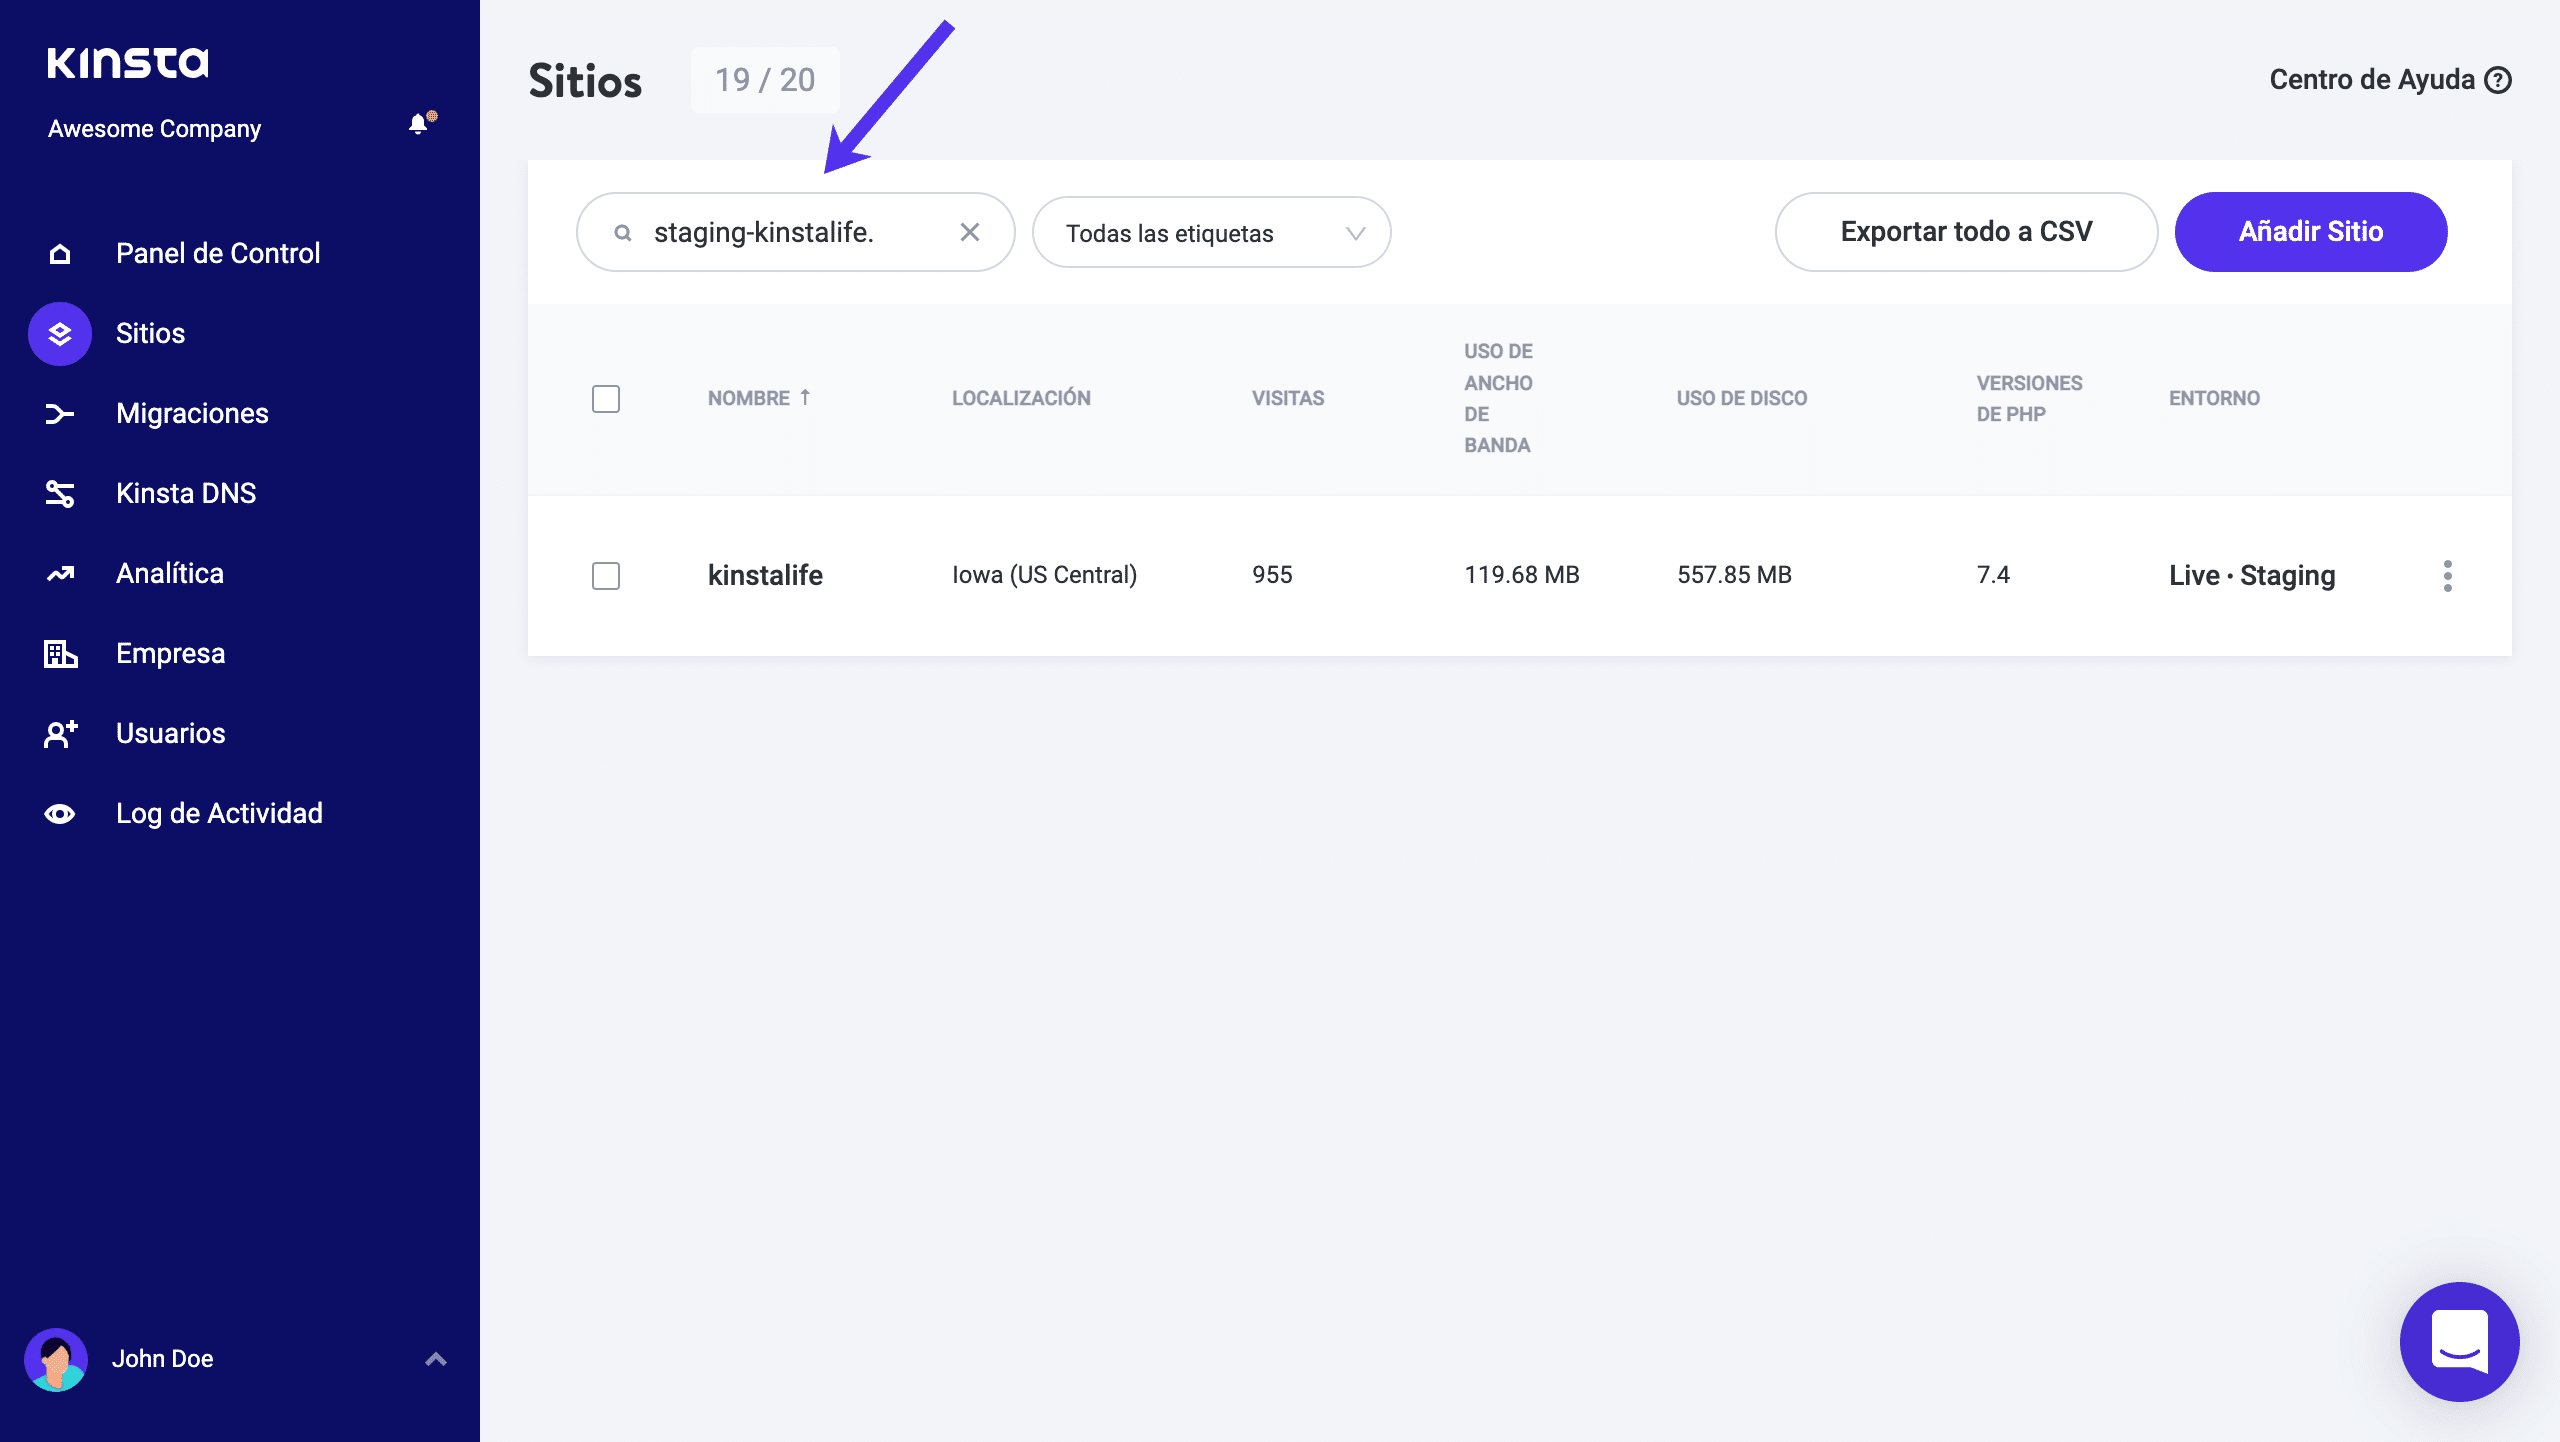
Task: Click the Centro de Ayuda question icon
Action: click(x=2498, y=80)
